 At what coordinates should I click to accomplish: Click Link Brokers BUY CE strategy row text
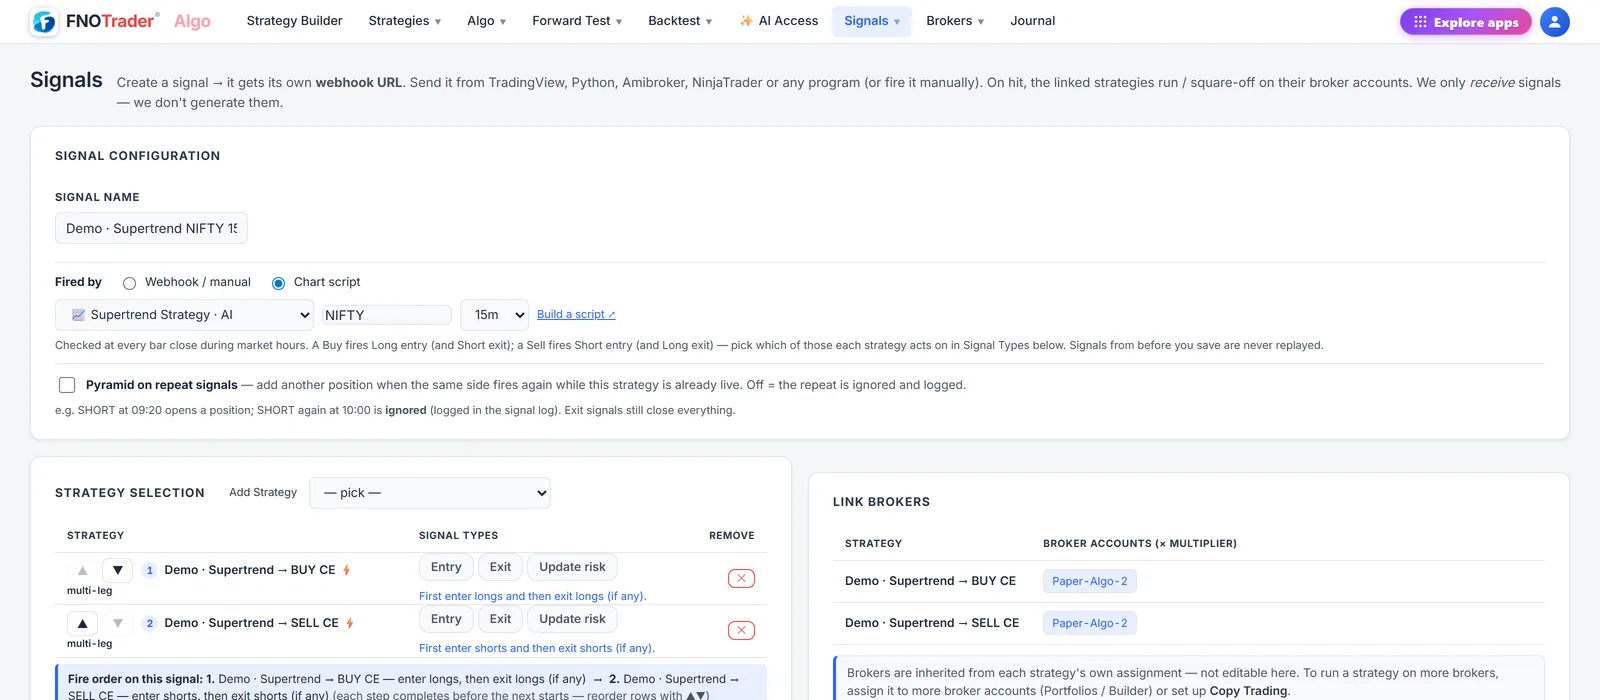point(930,581)
